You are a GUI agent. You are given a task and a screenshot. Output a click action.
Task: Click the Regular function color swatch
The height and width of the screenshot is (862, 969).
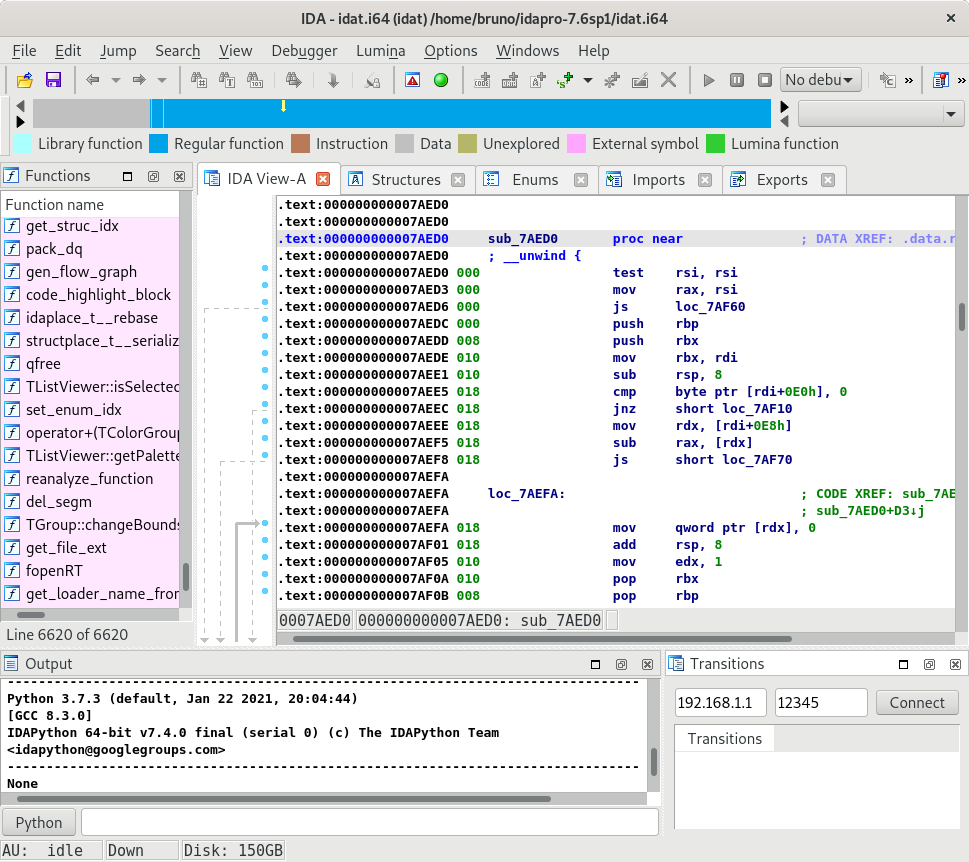pyautogui.click(x=158, y=144)
